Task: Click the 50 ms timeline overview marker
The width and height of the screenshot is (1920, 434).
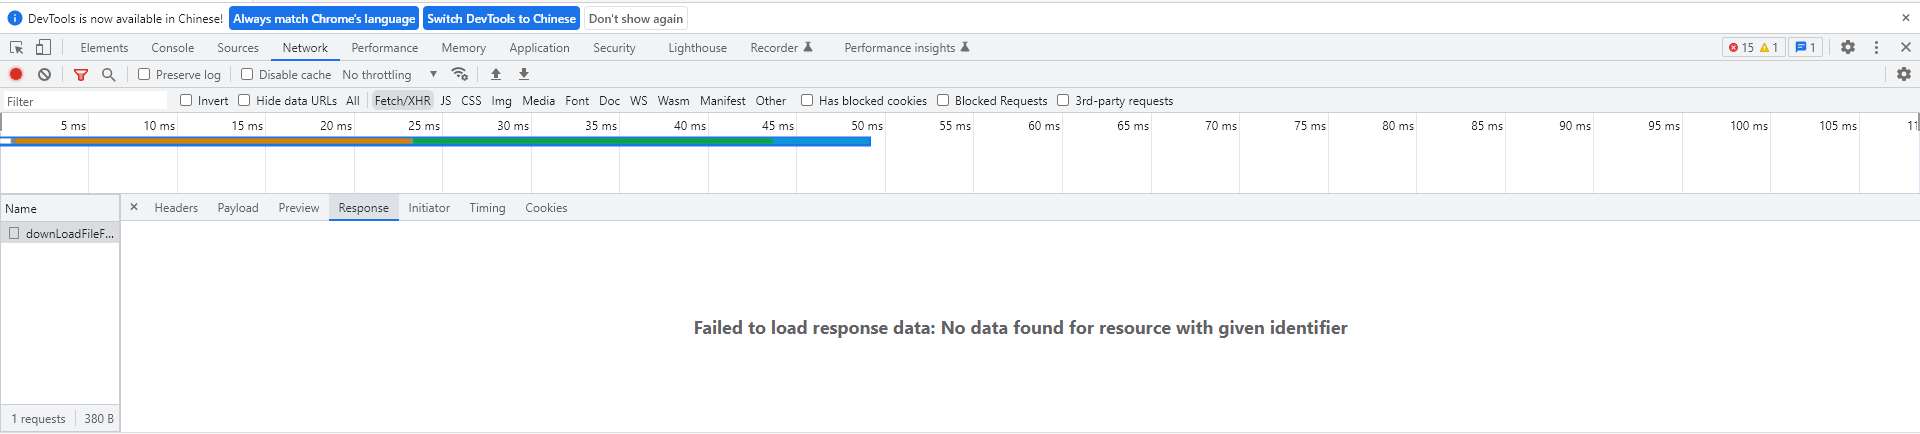Action: click(866, 126)
